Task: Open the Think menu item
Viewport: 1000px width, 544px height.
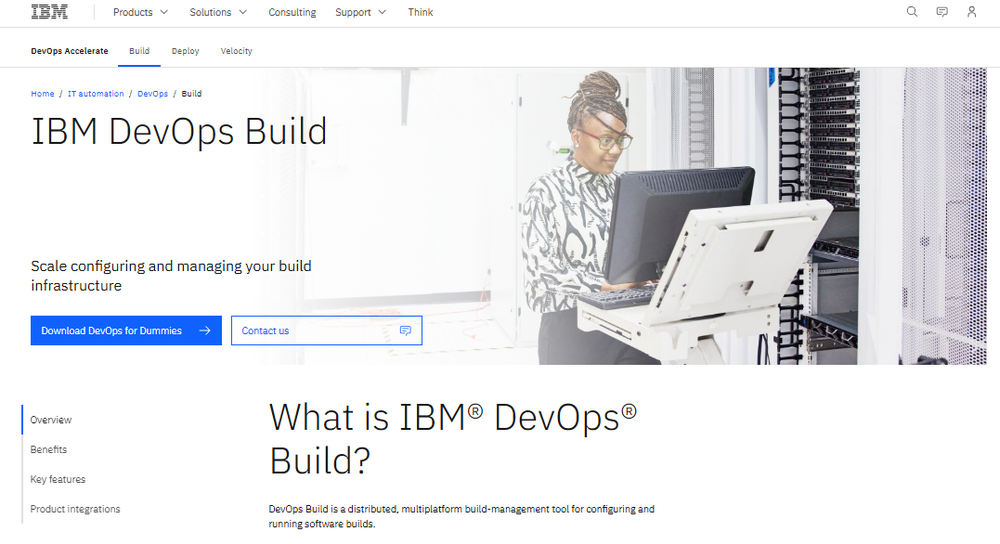Action: point(420,12)
